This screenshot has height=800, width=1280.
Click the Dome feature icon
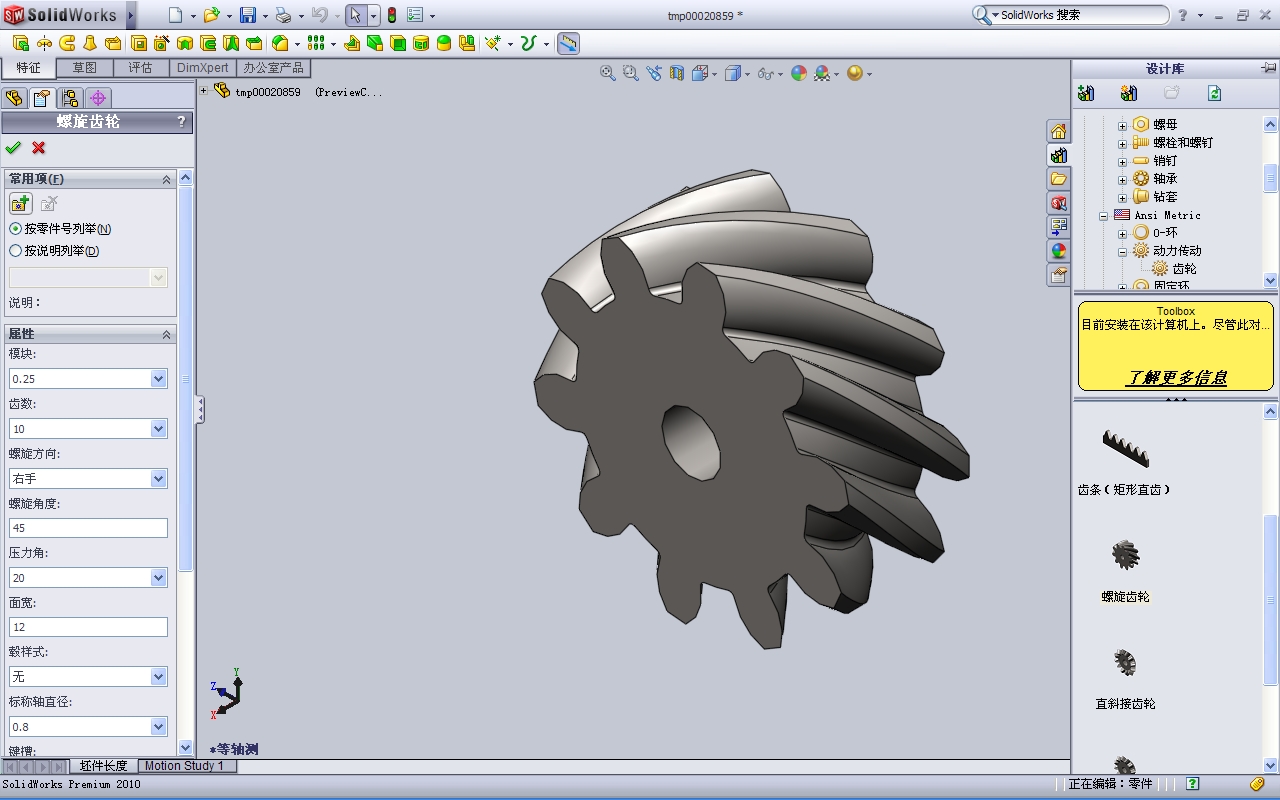tap(444, 43)
